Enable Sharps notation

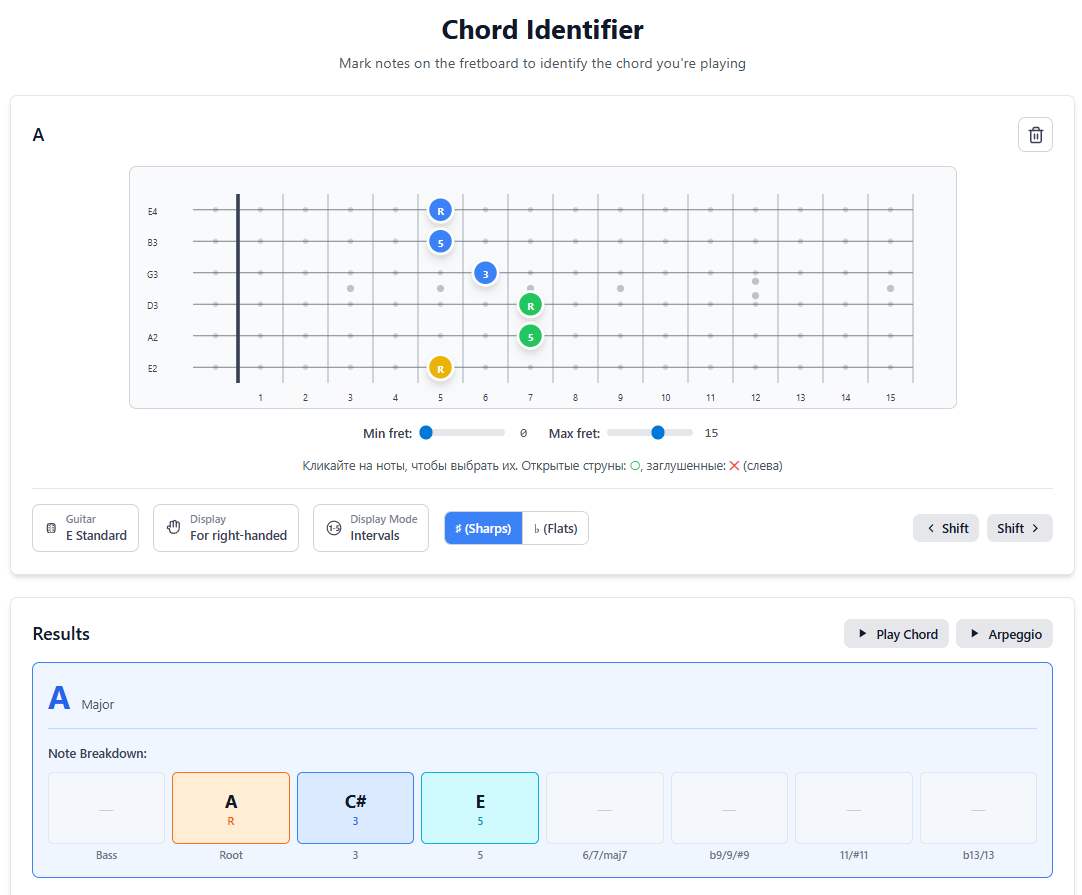(483, 527)
